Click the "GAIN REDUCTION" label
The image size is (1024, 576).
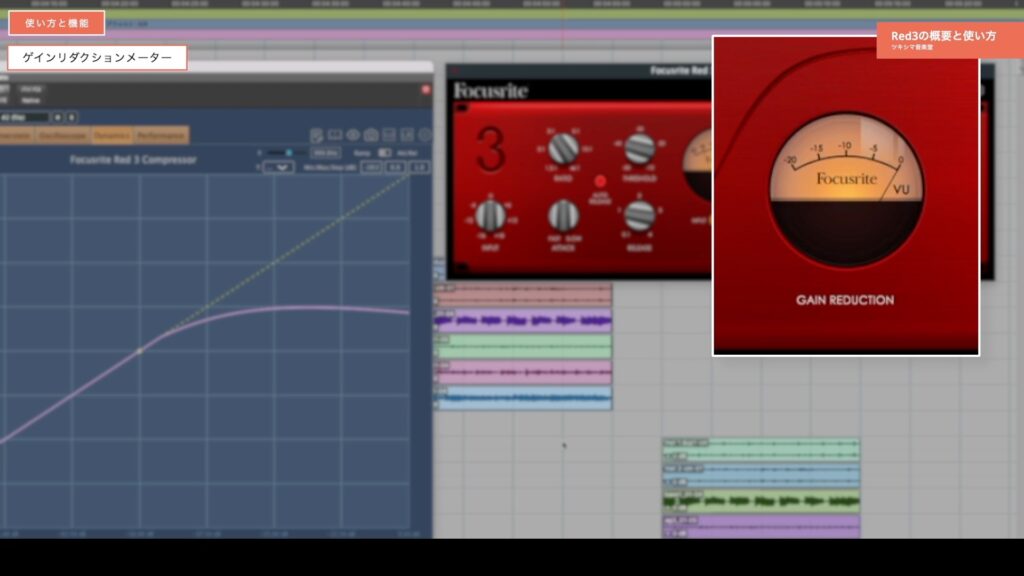pyautogui.click(x=845, y=300)
